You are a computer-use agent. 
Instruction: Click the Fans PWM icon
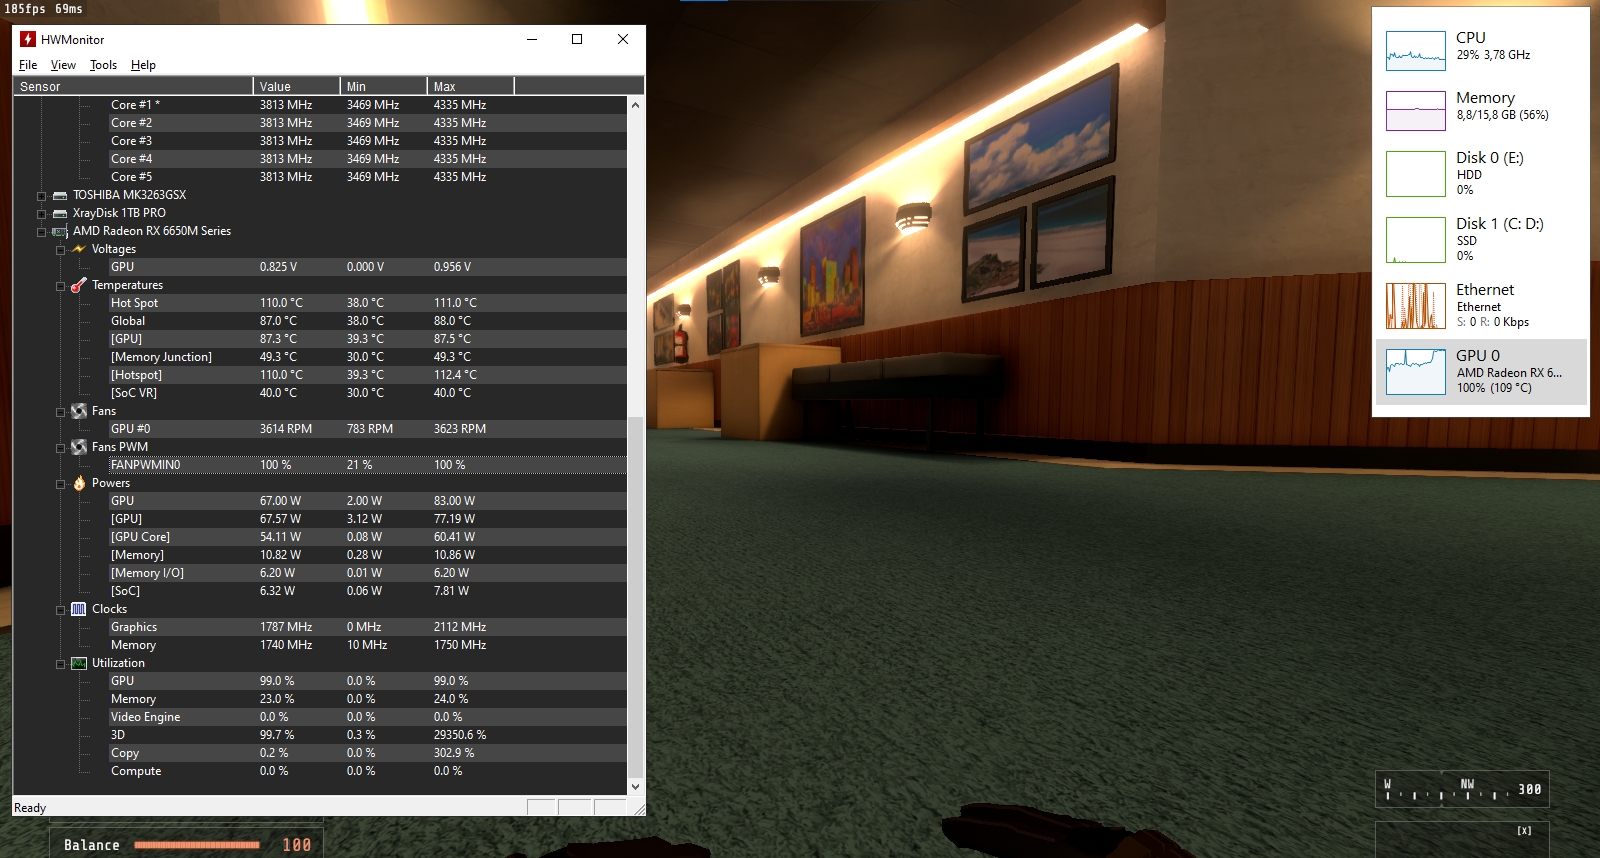(x=79, y=447)
